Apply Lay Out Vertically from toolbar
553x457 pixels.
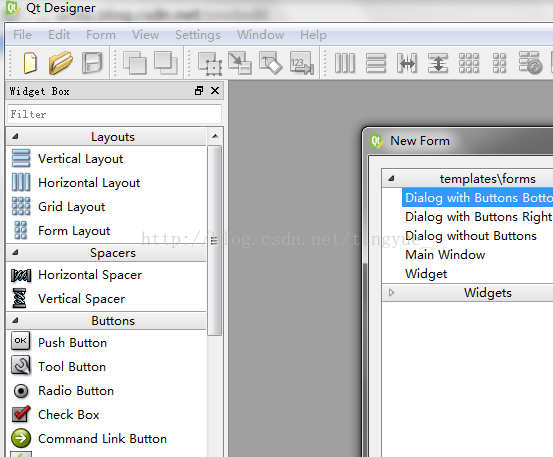pos(376,63)
